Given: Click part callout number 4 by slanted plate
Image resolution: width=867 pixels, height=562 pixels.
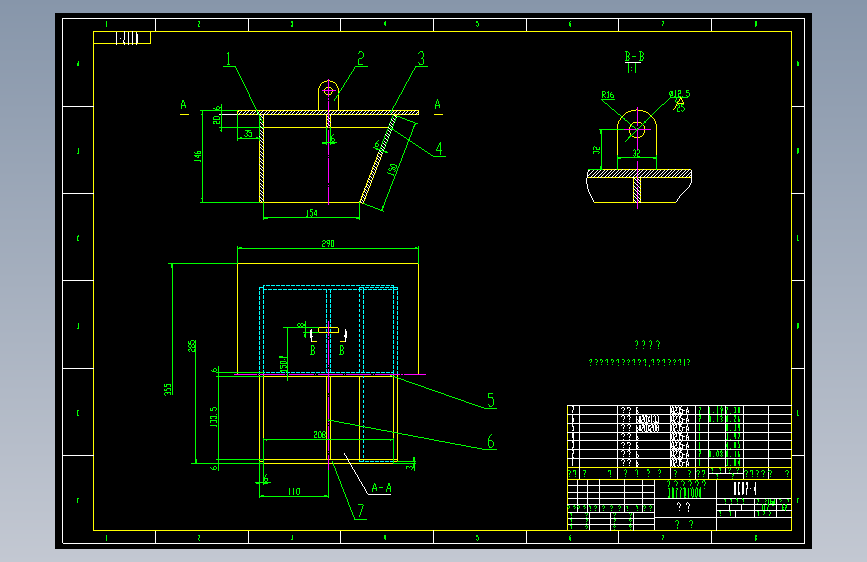Looking at the screenshot, I should click(439, 149).
